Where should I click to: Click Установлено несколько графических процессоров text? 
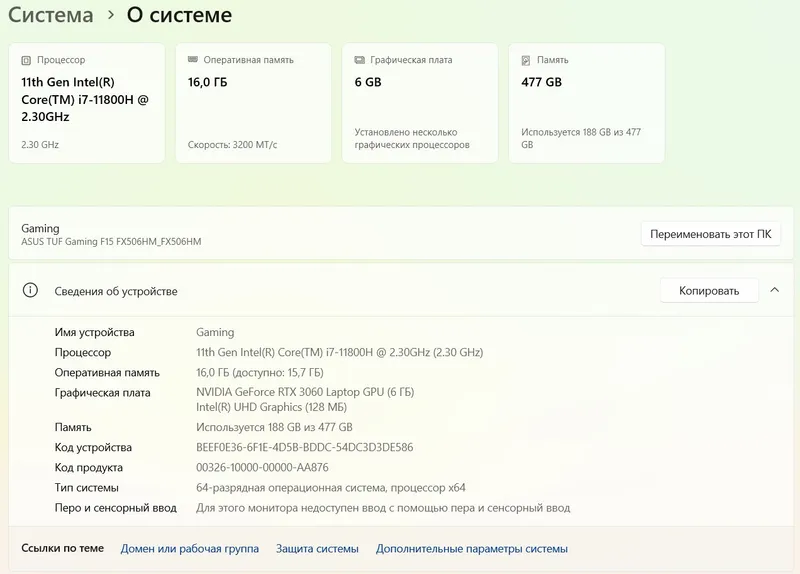[x=412, y=138]
